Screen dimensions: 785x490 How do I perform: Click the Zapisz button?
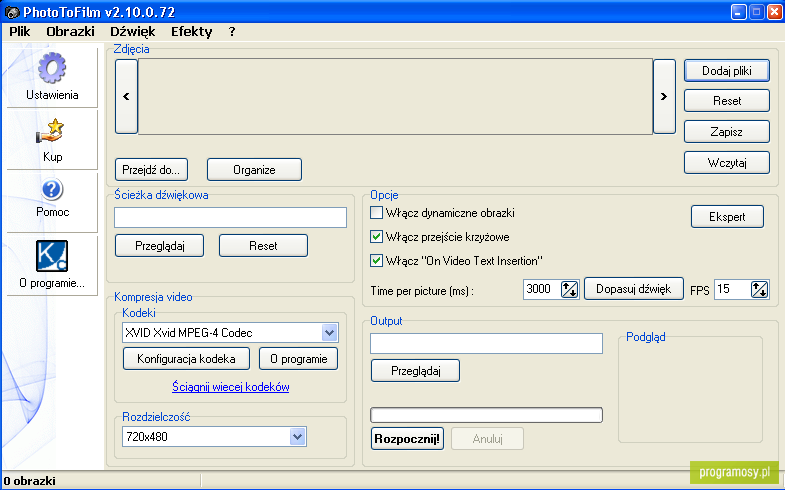[727, 132]
